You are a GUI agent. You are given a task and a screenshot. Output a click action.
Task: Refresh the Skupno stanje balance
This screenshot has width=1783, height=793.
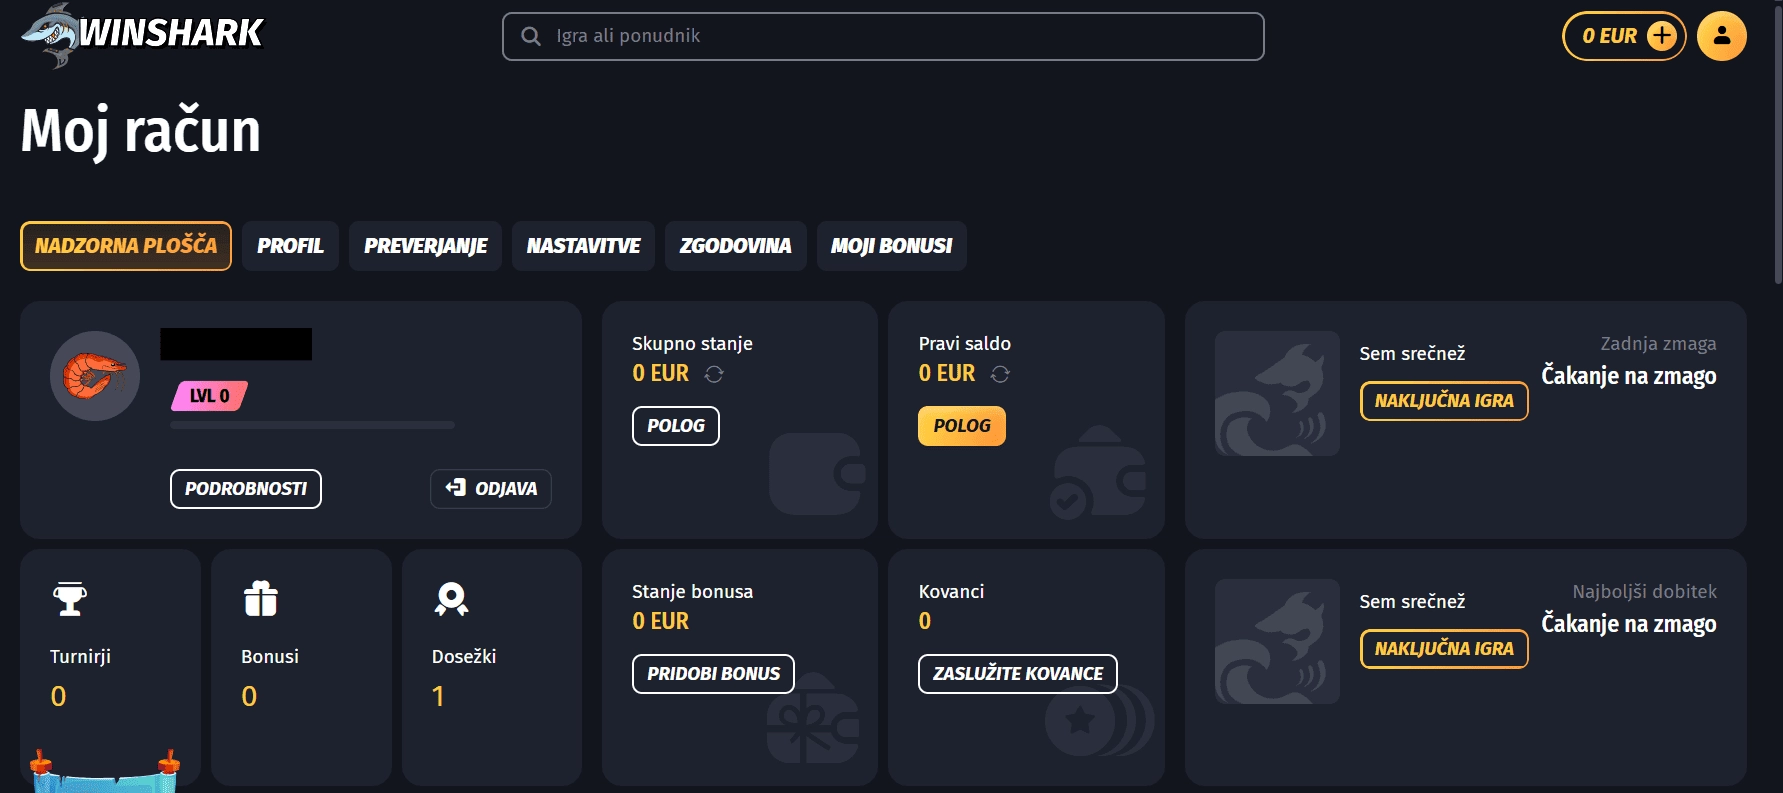(714, 374)
